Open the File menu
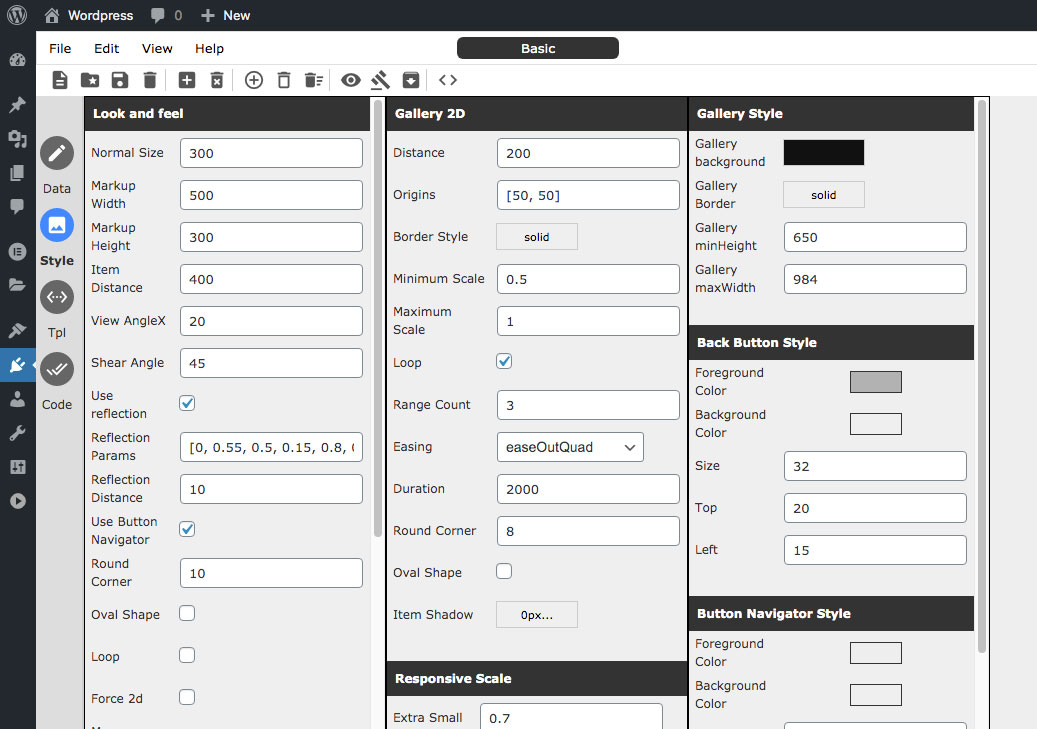This screenshot has width=1037, height=729. [x=60, y=48]
